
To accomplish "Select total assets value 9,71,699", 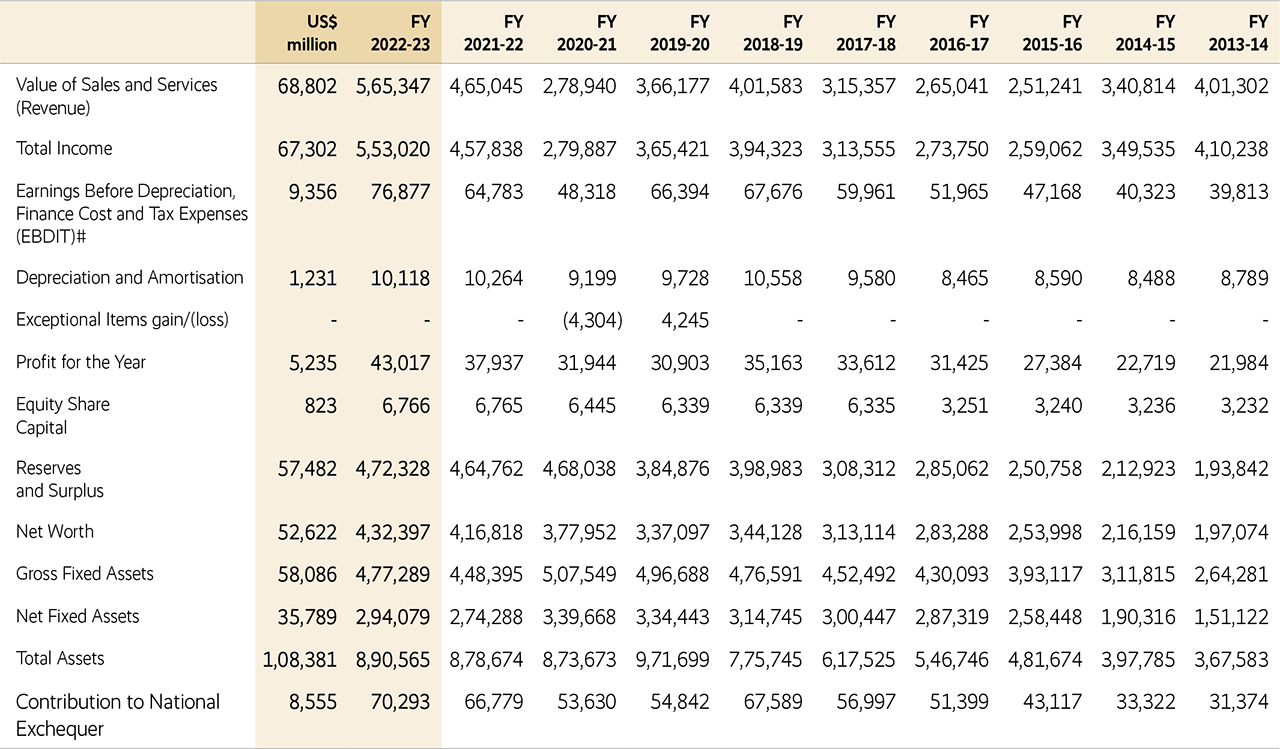I will (673, 659).
